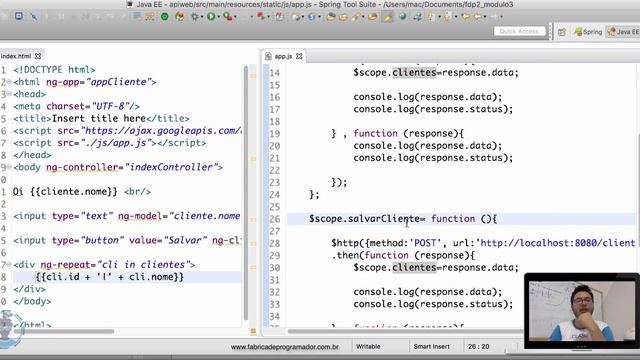Click the wand-shaped search icon with dropdown
The width and height of the screenshot is (640, 360).
tap(356, 17)
